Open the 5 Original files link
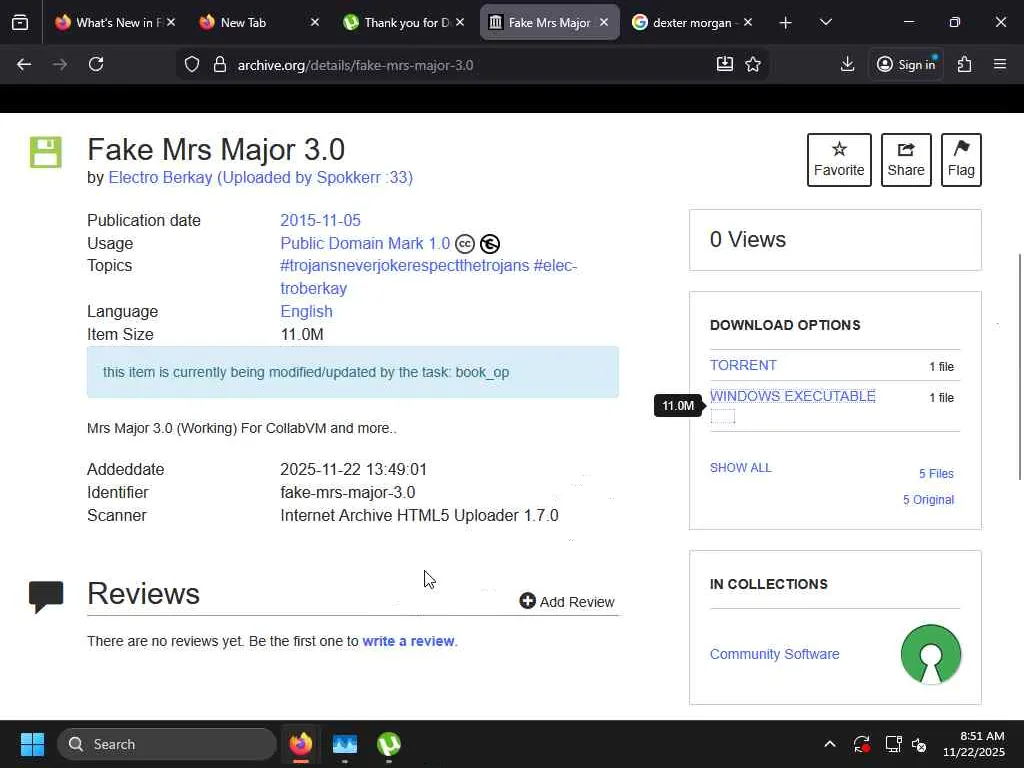Viewport: 1024px width, 768px height. tap(929, 500)
